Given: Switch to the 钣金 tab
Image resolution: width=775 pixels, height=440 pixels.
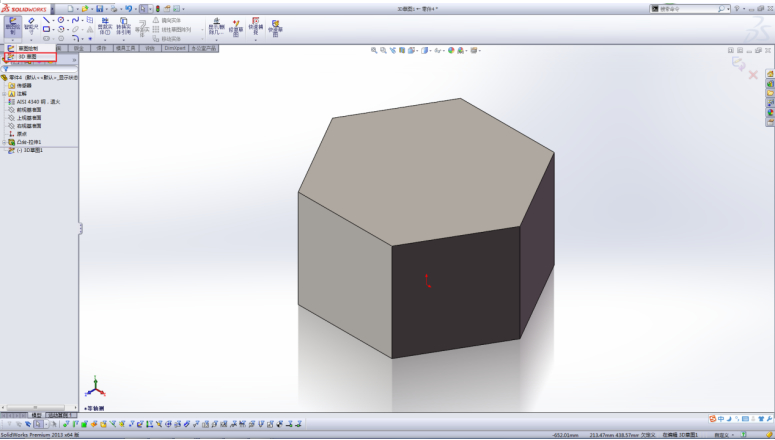Looking at the screenshot, I should click(79, 48).
